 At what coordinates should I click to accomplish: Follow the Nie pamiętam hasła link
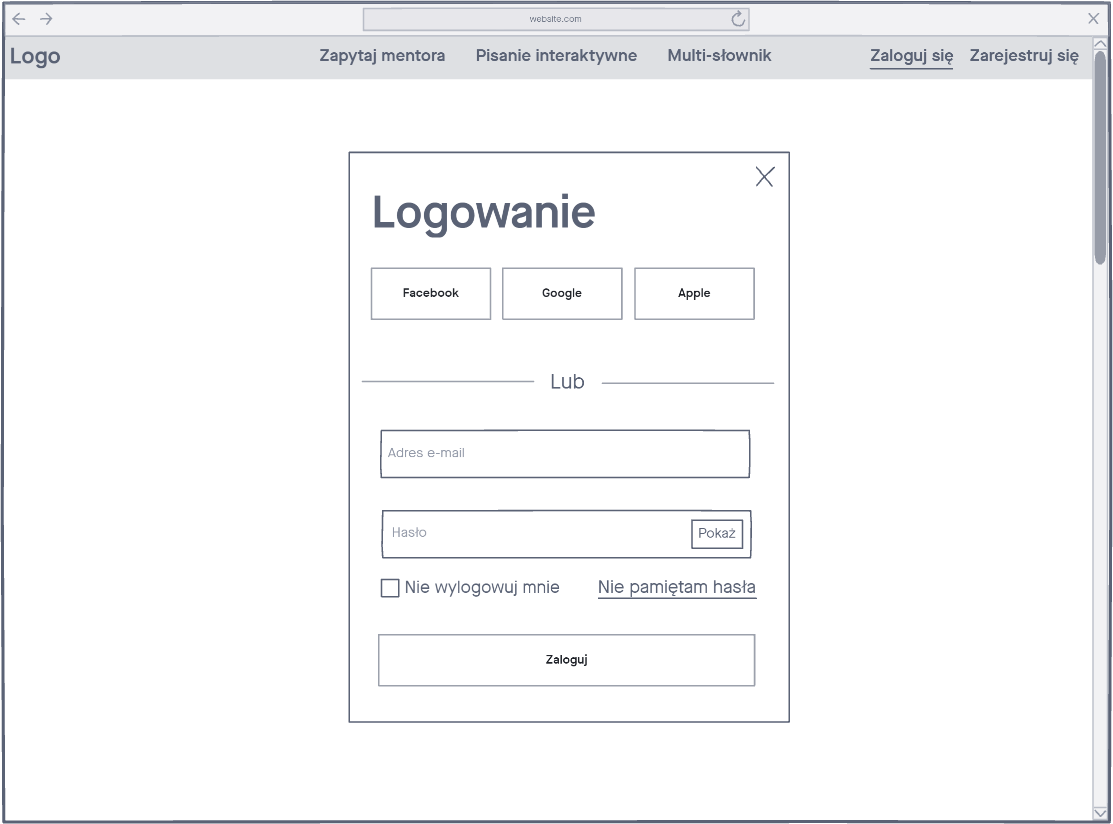(676, 588)
